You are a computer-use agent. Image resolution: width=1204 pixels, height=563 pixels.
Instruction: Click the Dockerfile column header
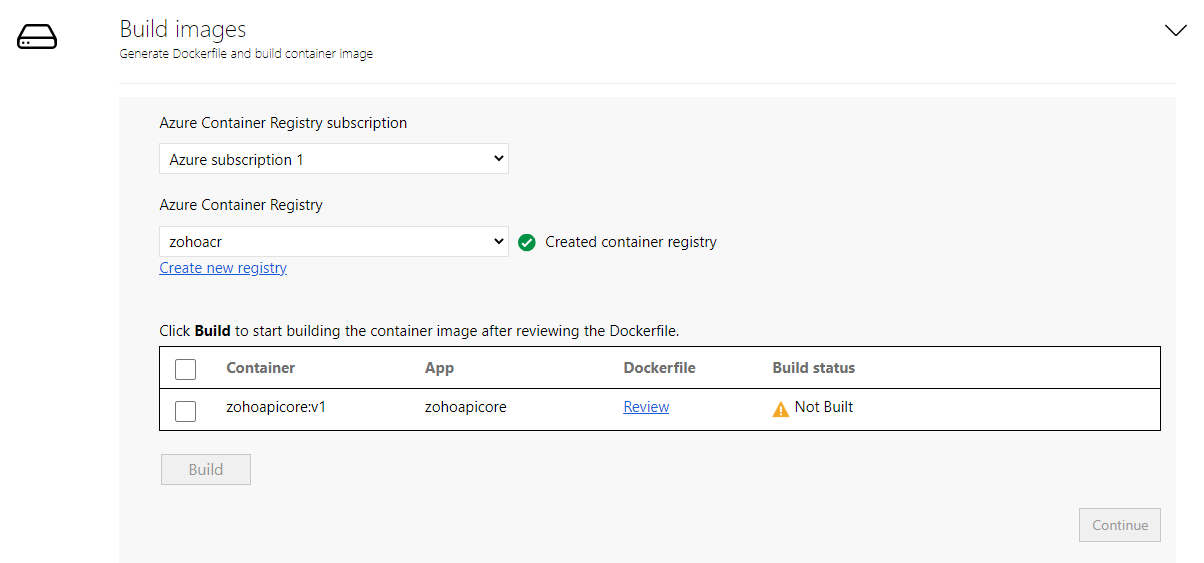click(x=659, y=368)
